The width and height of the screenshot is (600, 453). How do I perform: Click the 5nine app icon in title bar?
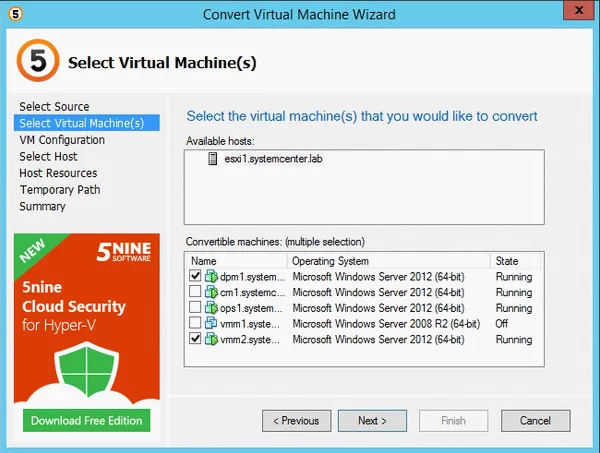15,14
